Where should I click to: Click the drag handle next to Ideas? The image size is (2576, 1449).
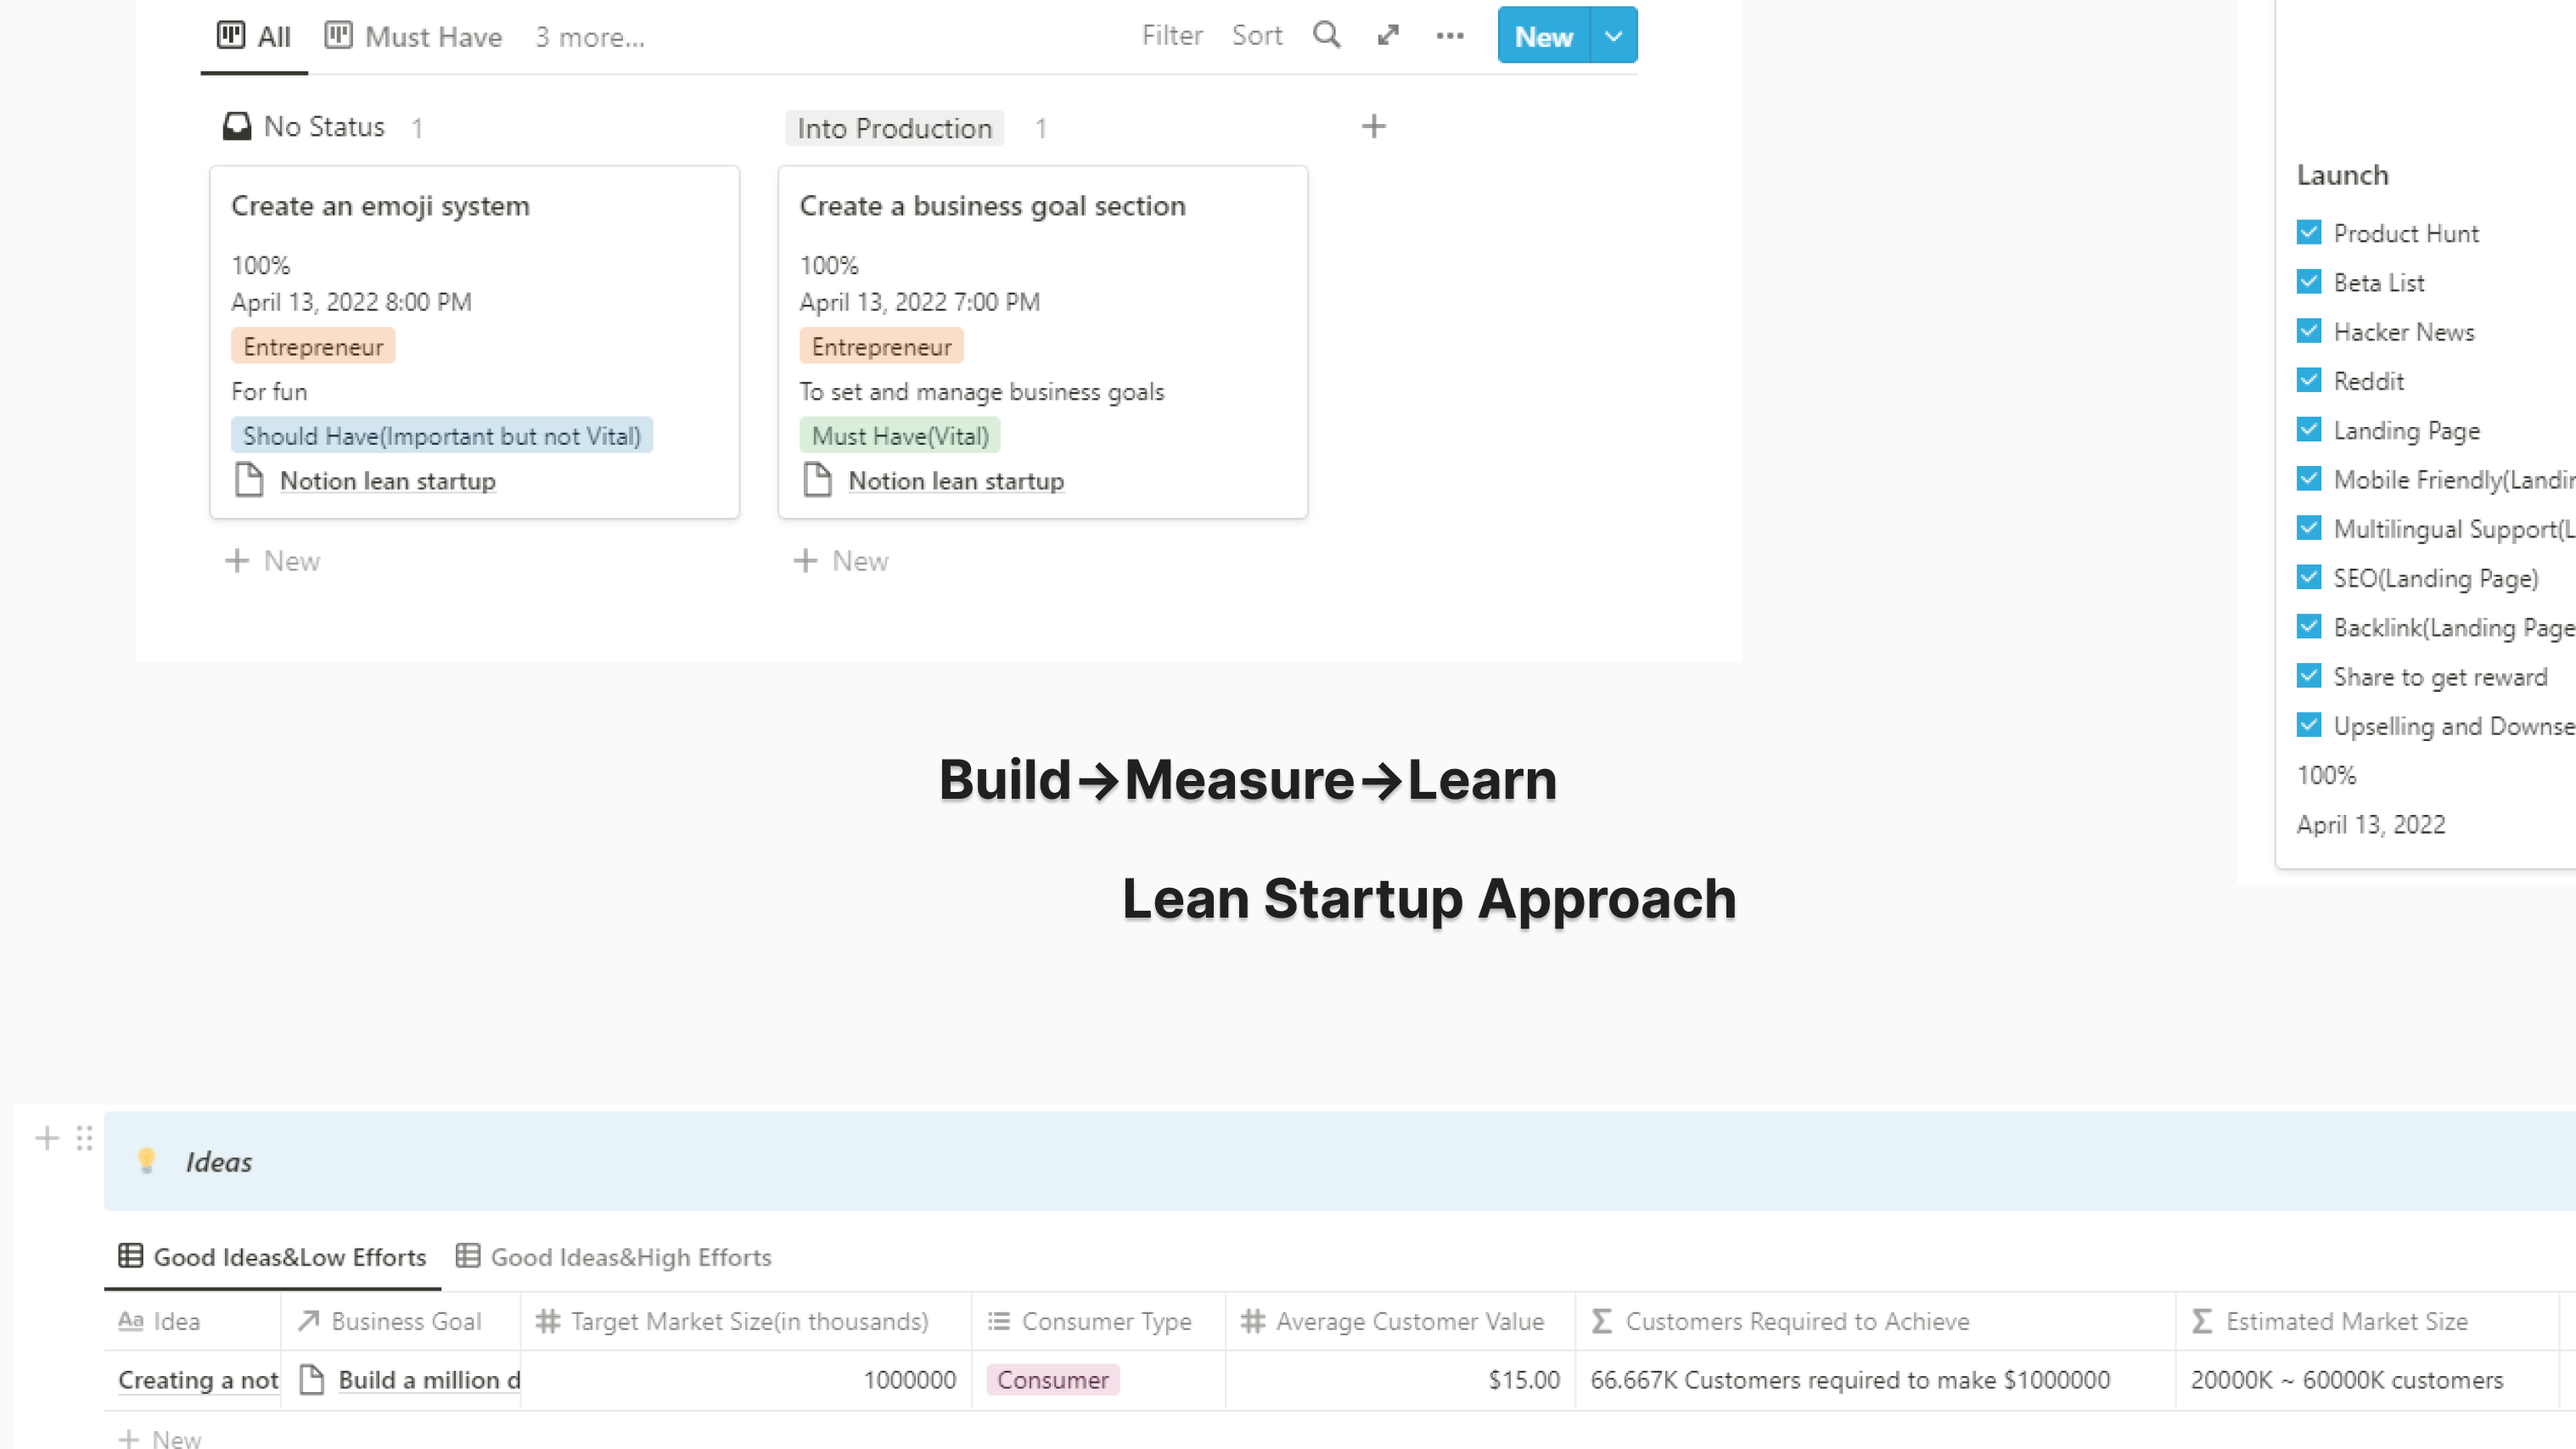[84, 1138]
